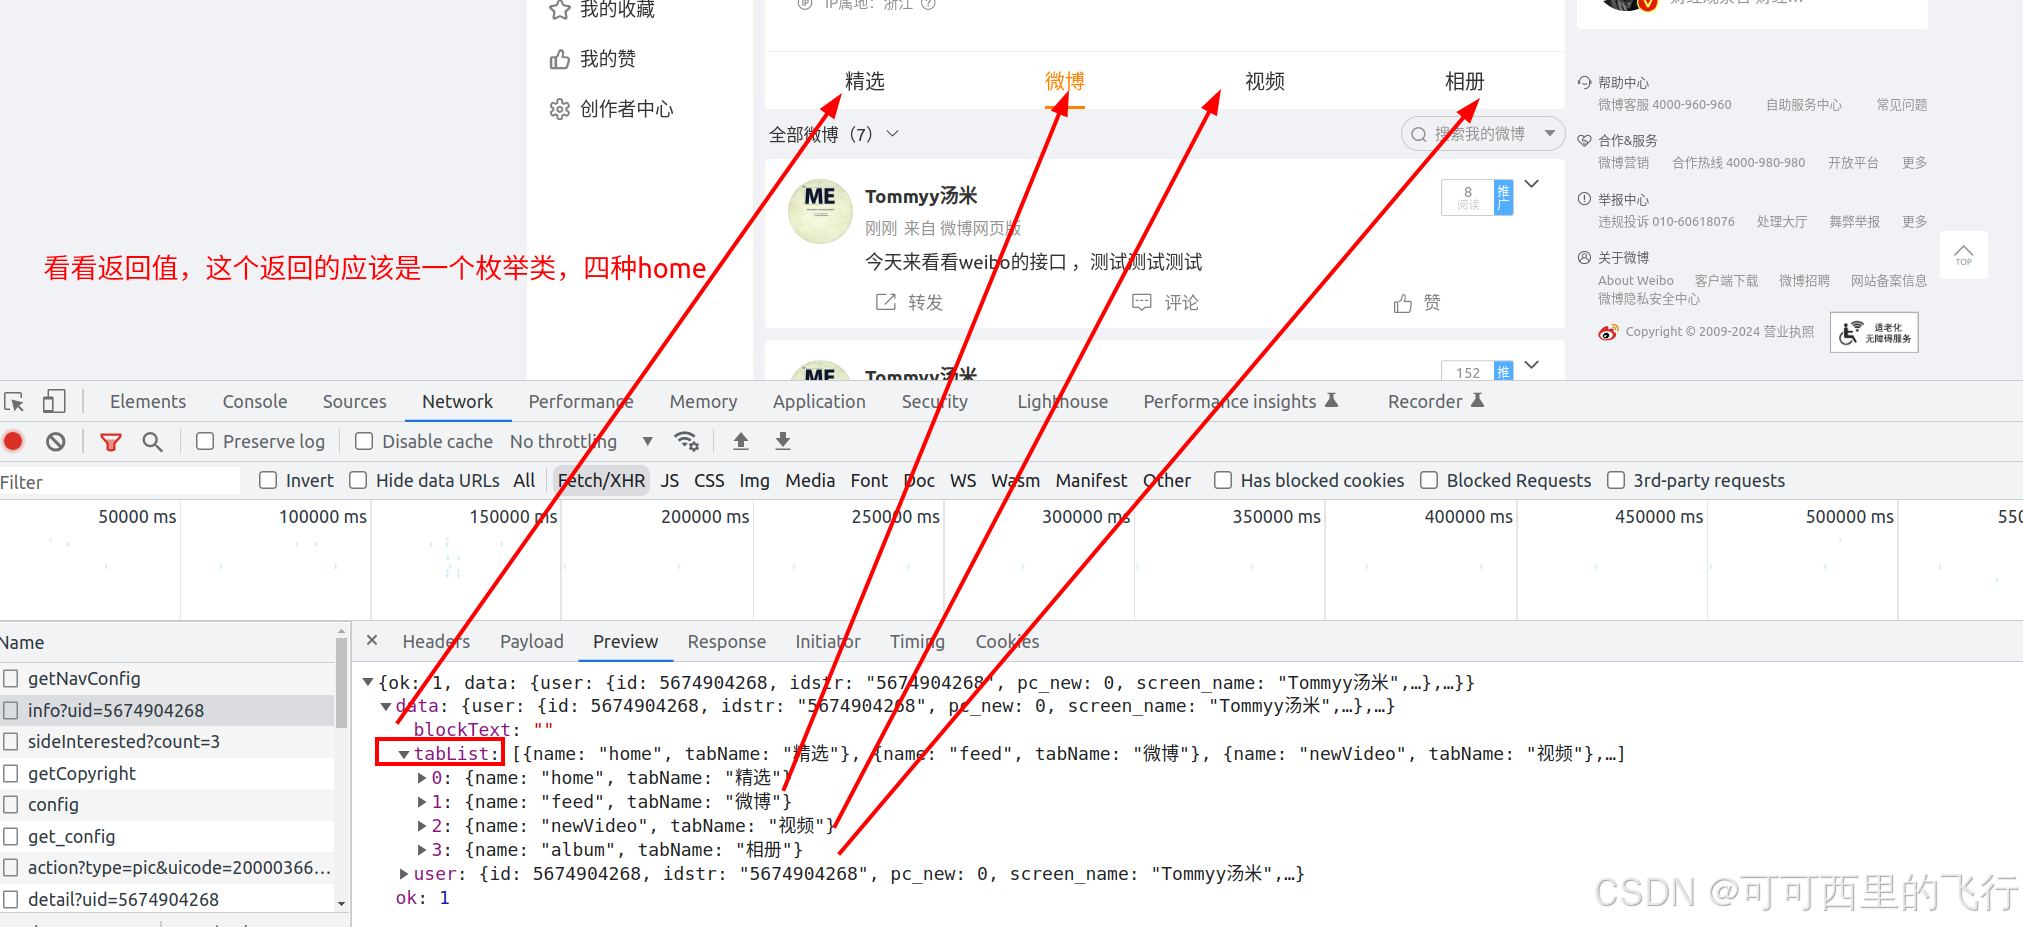Image resolution: width=2023 pixels, height=927 pixels.
Task: Click the import HAR upload icon
Action: [x=741, y=441]
